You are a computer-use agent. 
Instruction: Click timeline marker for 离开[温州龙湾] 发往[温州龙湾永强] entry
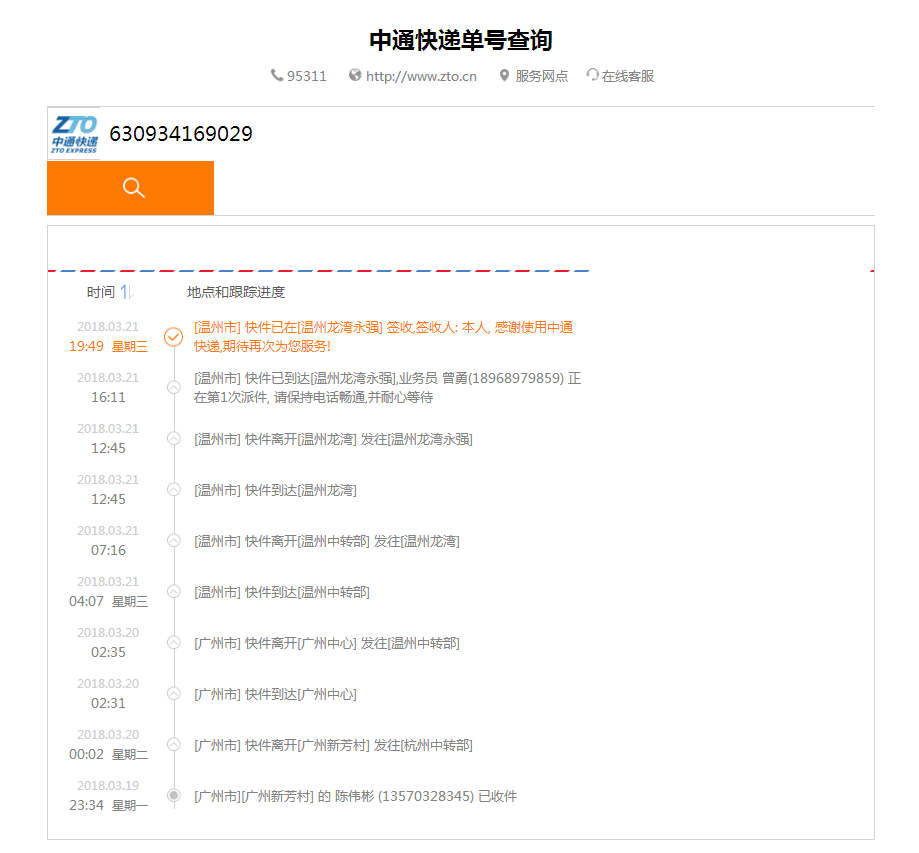pos(173,439)
